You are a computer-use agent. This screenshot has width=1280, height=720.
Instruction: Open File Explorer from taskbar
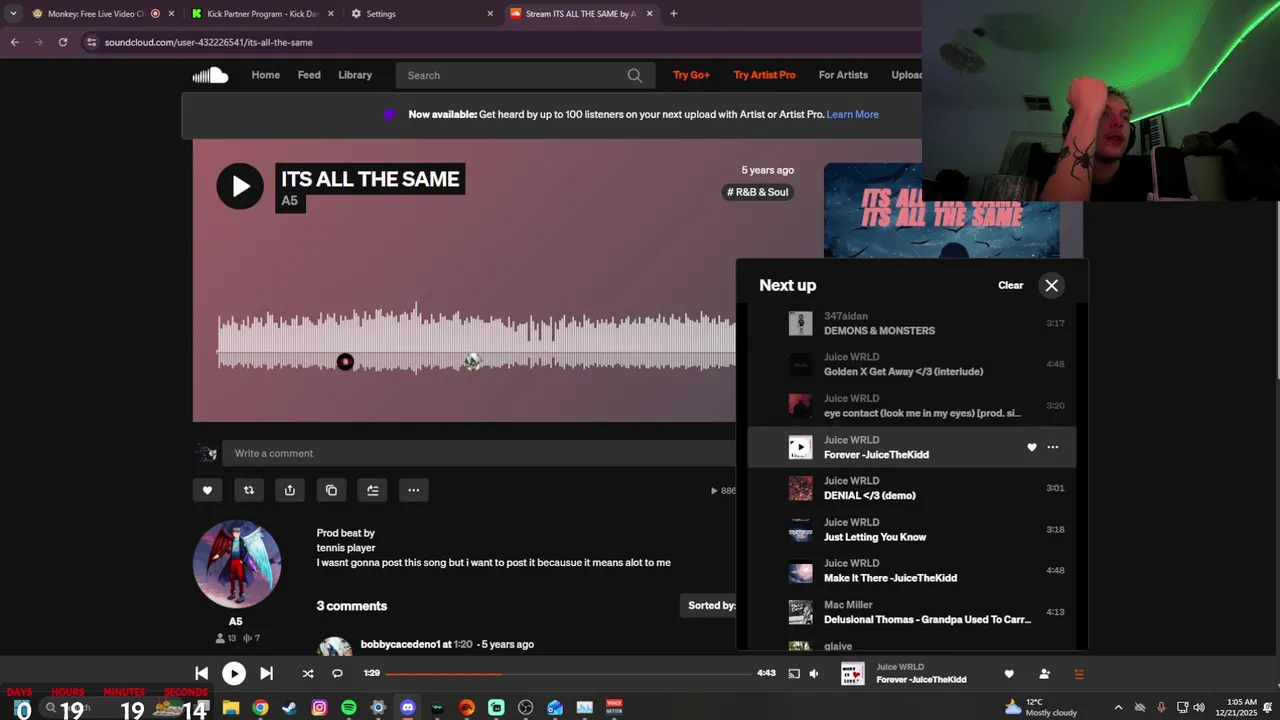tap(230, 707)
